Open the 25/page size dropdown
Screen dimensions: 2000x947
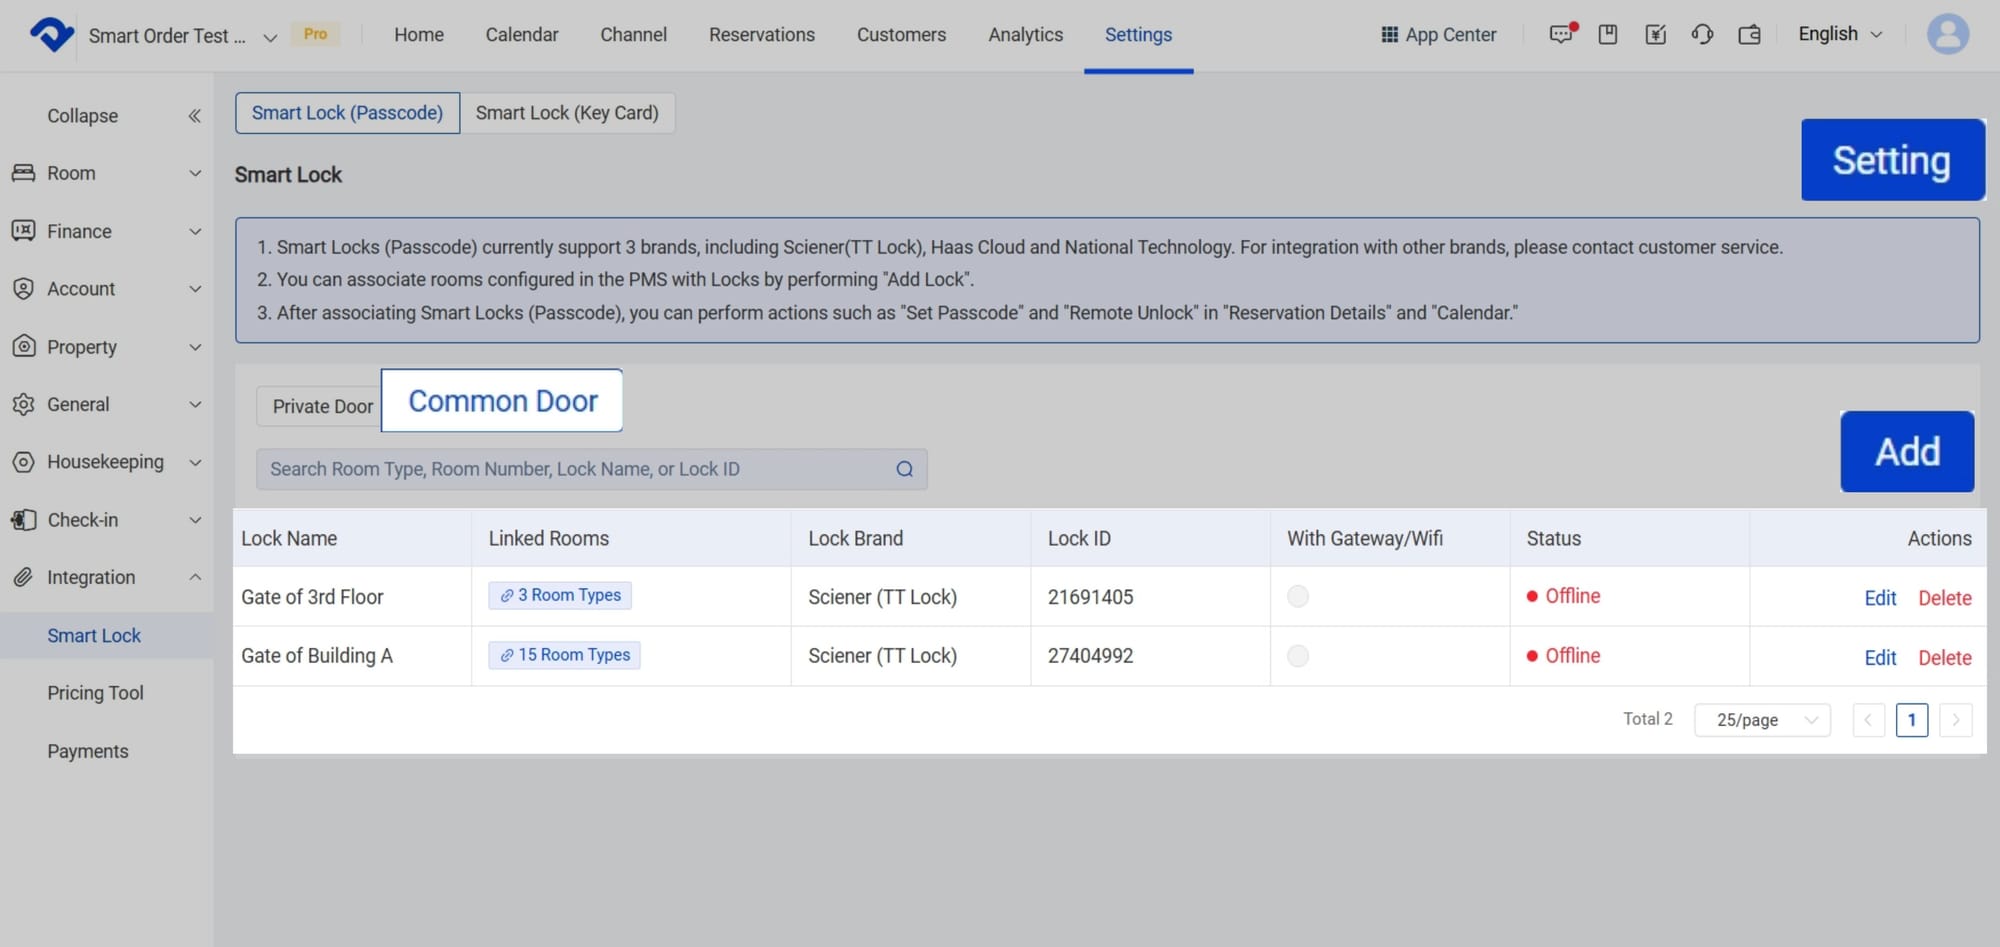point(1762,720)
